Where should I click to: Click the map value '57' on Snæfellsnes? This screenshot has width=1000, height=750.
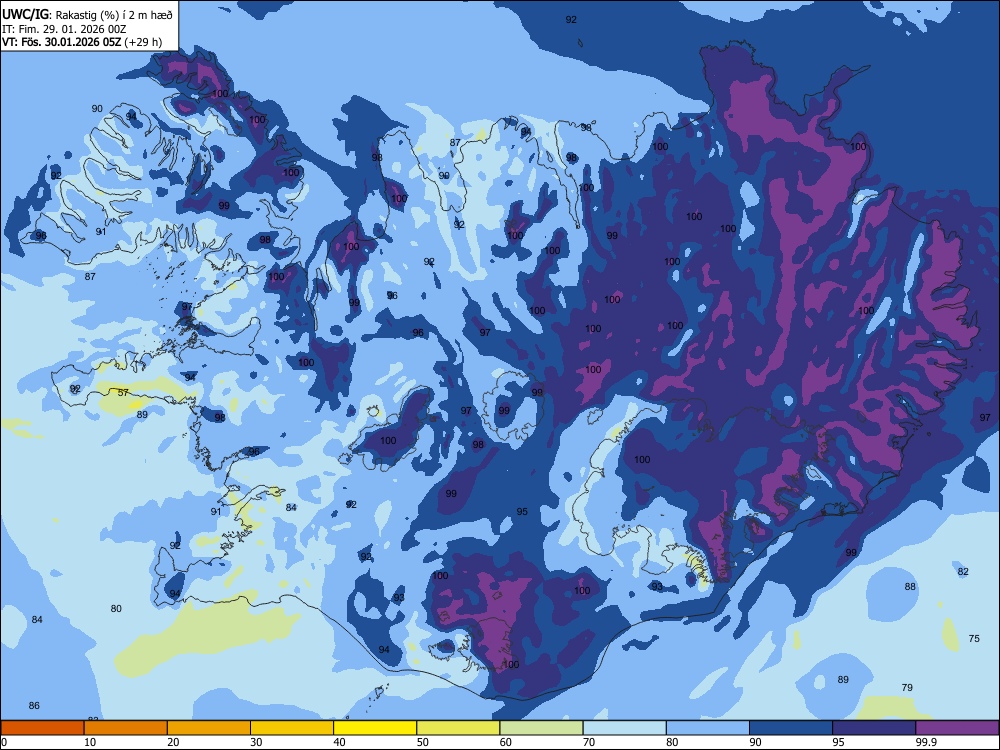tap(124, 393)
